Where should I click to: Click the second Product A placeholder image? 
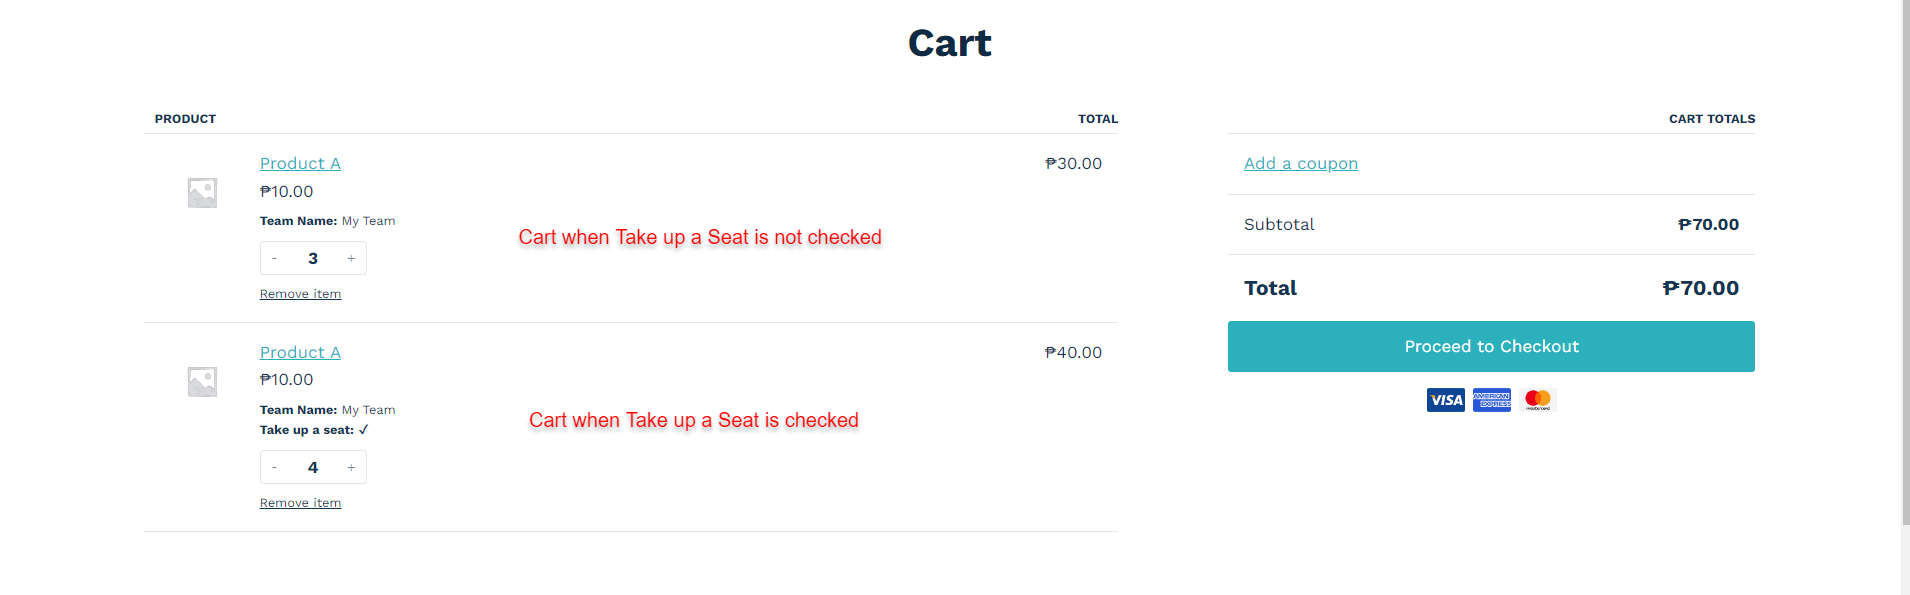click(202, 381)
